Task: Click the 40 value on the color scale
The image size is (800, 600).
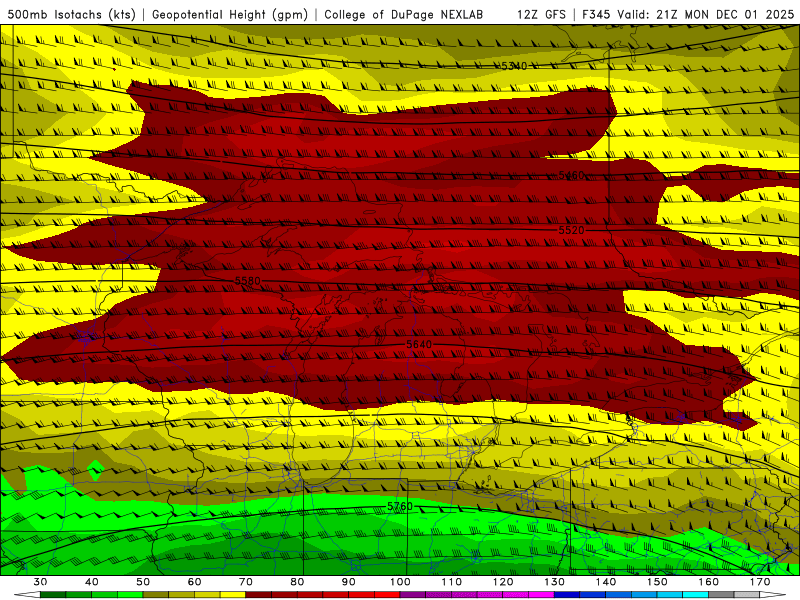Action: [x=92, y=582]
